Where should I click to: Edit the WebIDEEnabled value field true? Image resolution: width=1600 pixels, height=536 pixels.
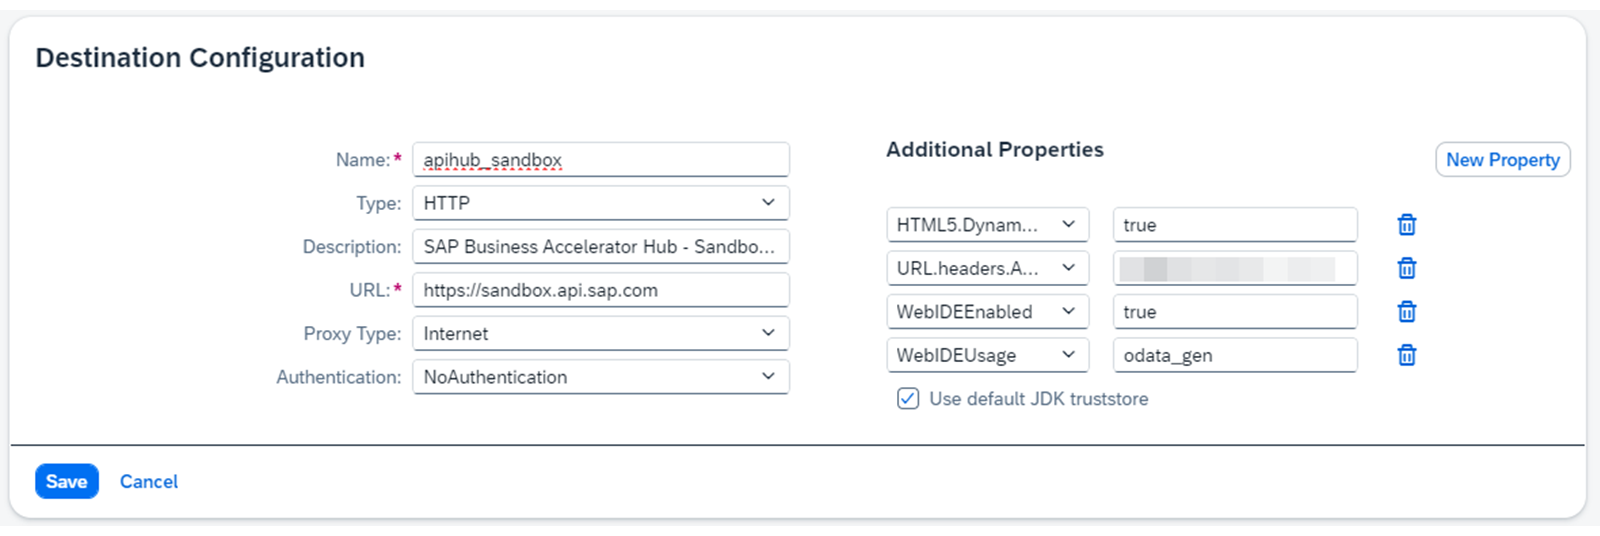1235,312
